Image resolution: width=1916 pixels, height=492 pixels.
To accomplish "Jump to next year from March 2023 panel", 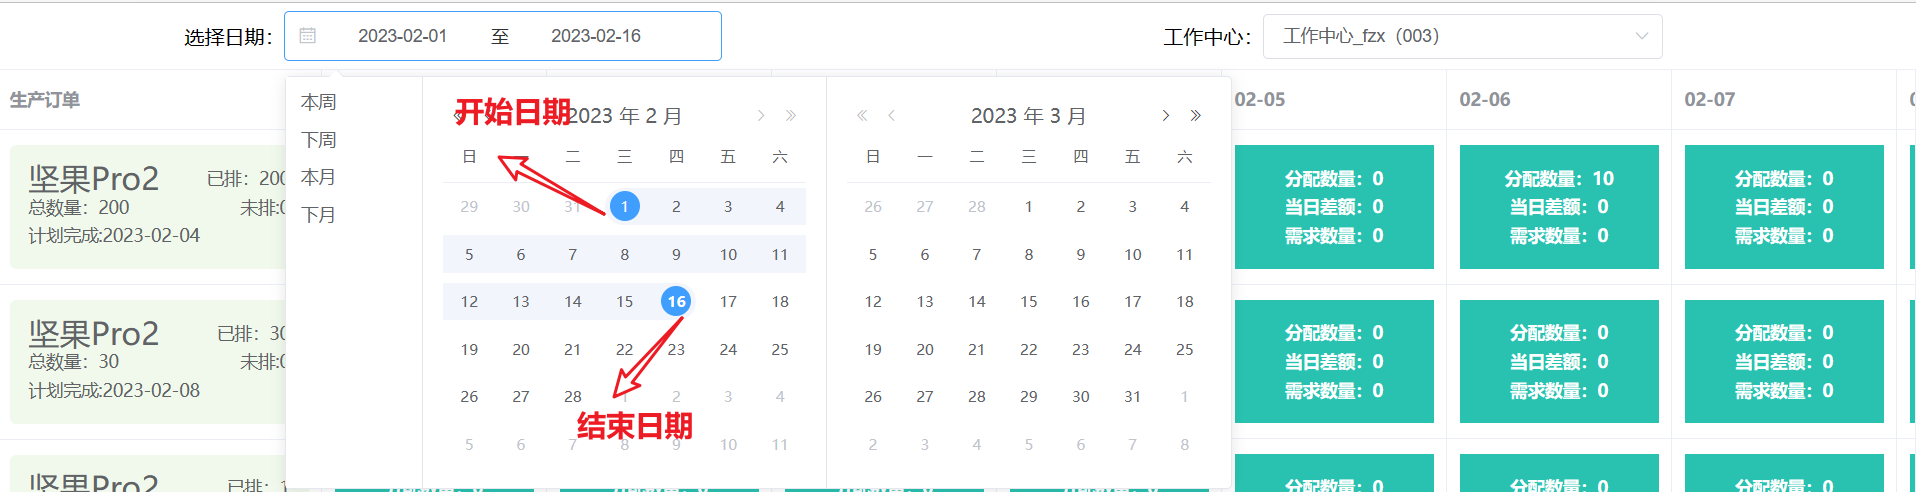I will tap(1195, 116).
